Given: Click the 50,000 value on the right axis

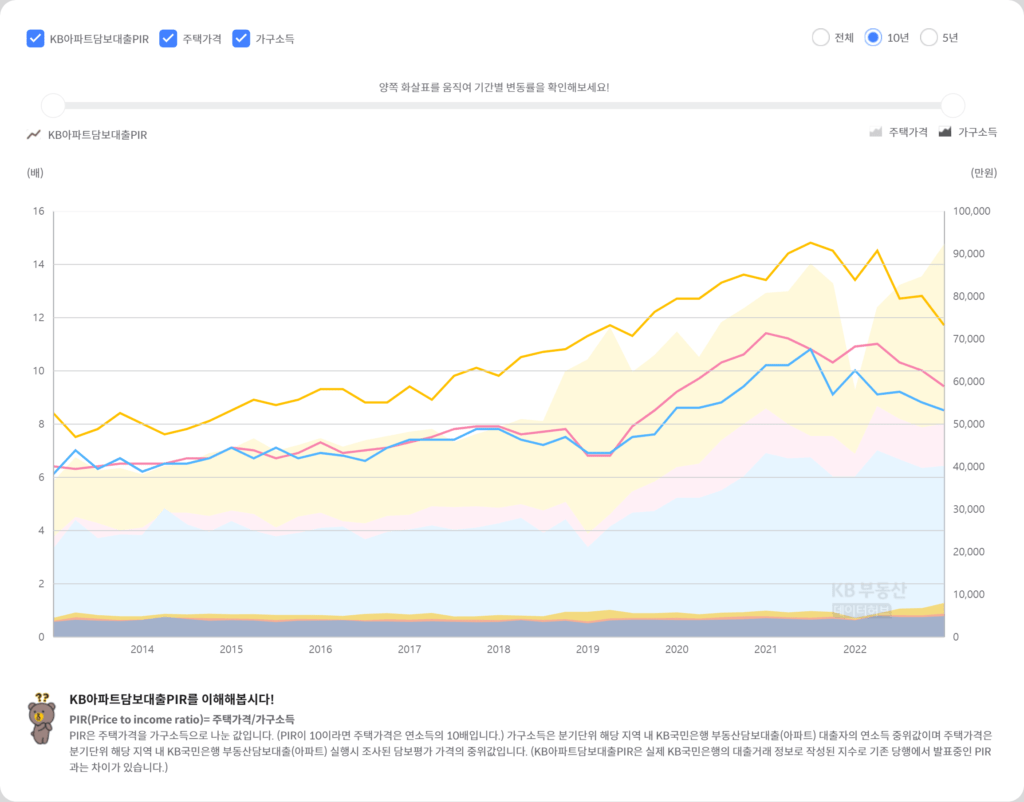Looking at the screenshot, I should click(969, 424).
